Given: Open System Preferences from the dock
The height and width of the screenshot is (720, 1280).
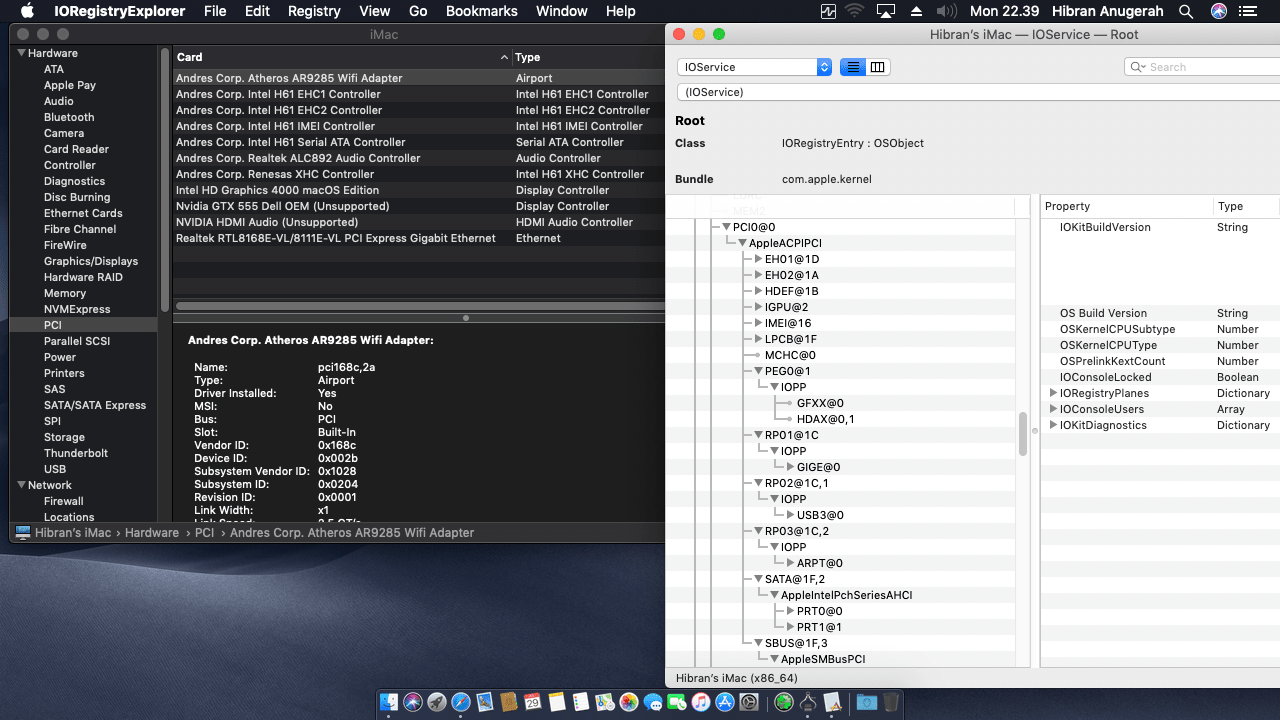Looking at the screenshot, I should pyautogui.click(x=749, y=703).
